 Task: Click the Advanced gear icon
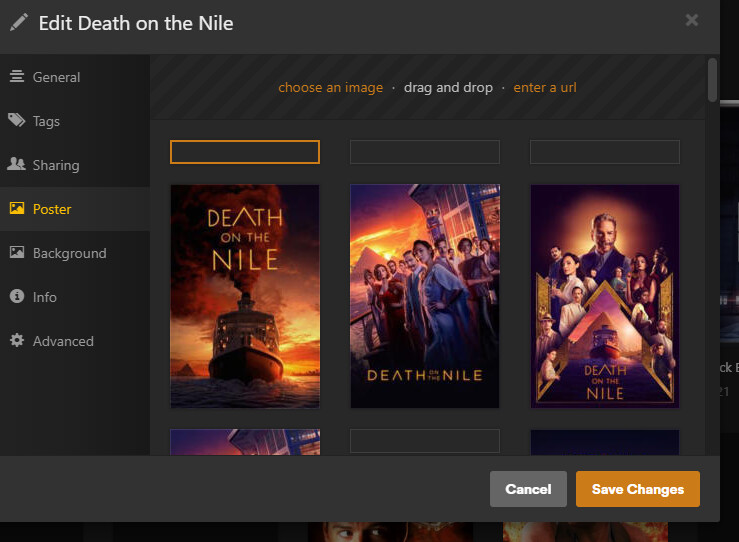coord(17,340)
